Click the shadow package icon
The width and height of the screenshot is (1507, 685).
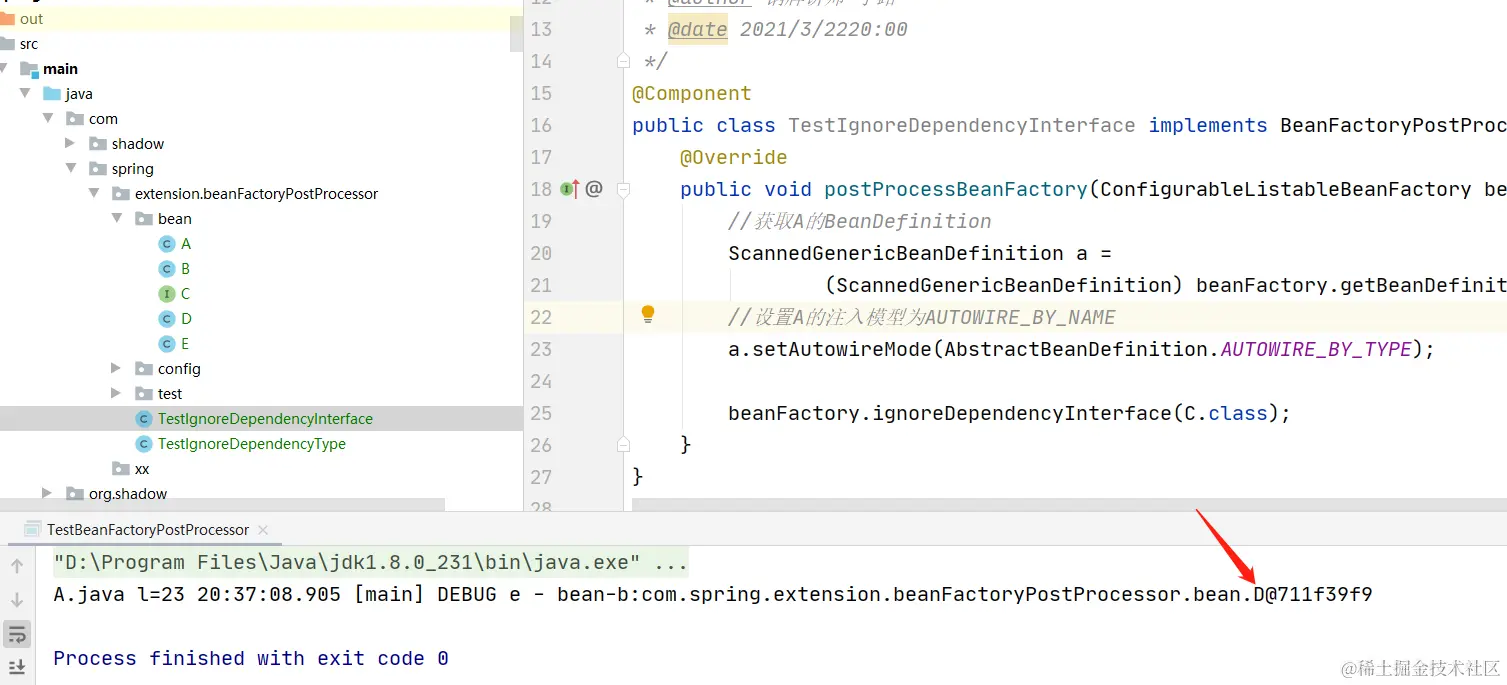pyautogui.click(x=98, y=144)
